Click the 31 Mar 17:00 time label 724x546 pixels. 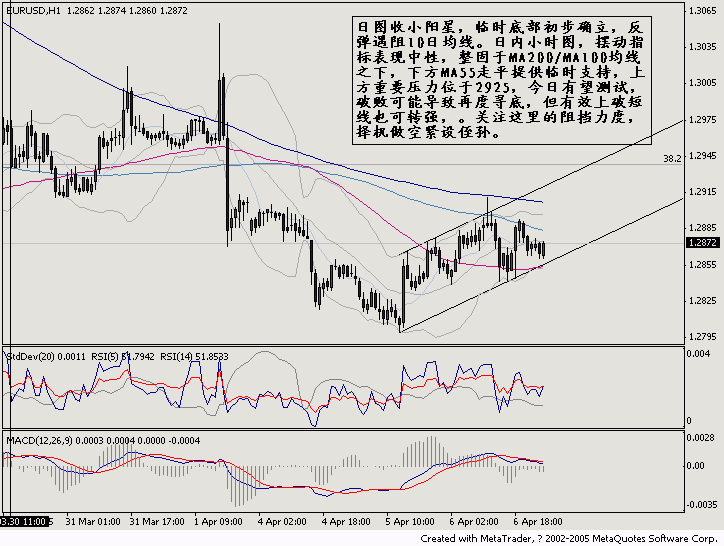click(157, 522)
